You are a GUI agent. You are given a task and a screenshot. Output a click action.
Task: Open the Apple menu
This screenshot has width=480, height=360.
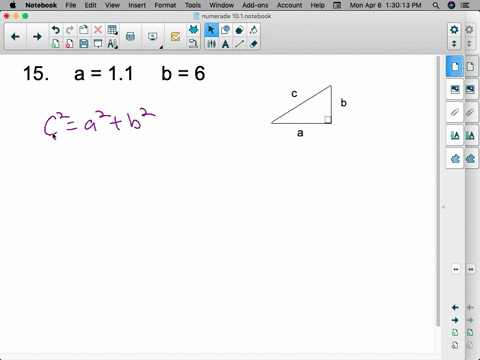[x=13, y=5]
